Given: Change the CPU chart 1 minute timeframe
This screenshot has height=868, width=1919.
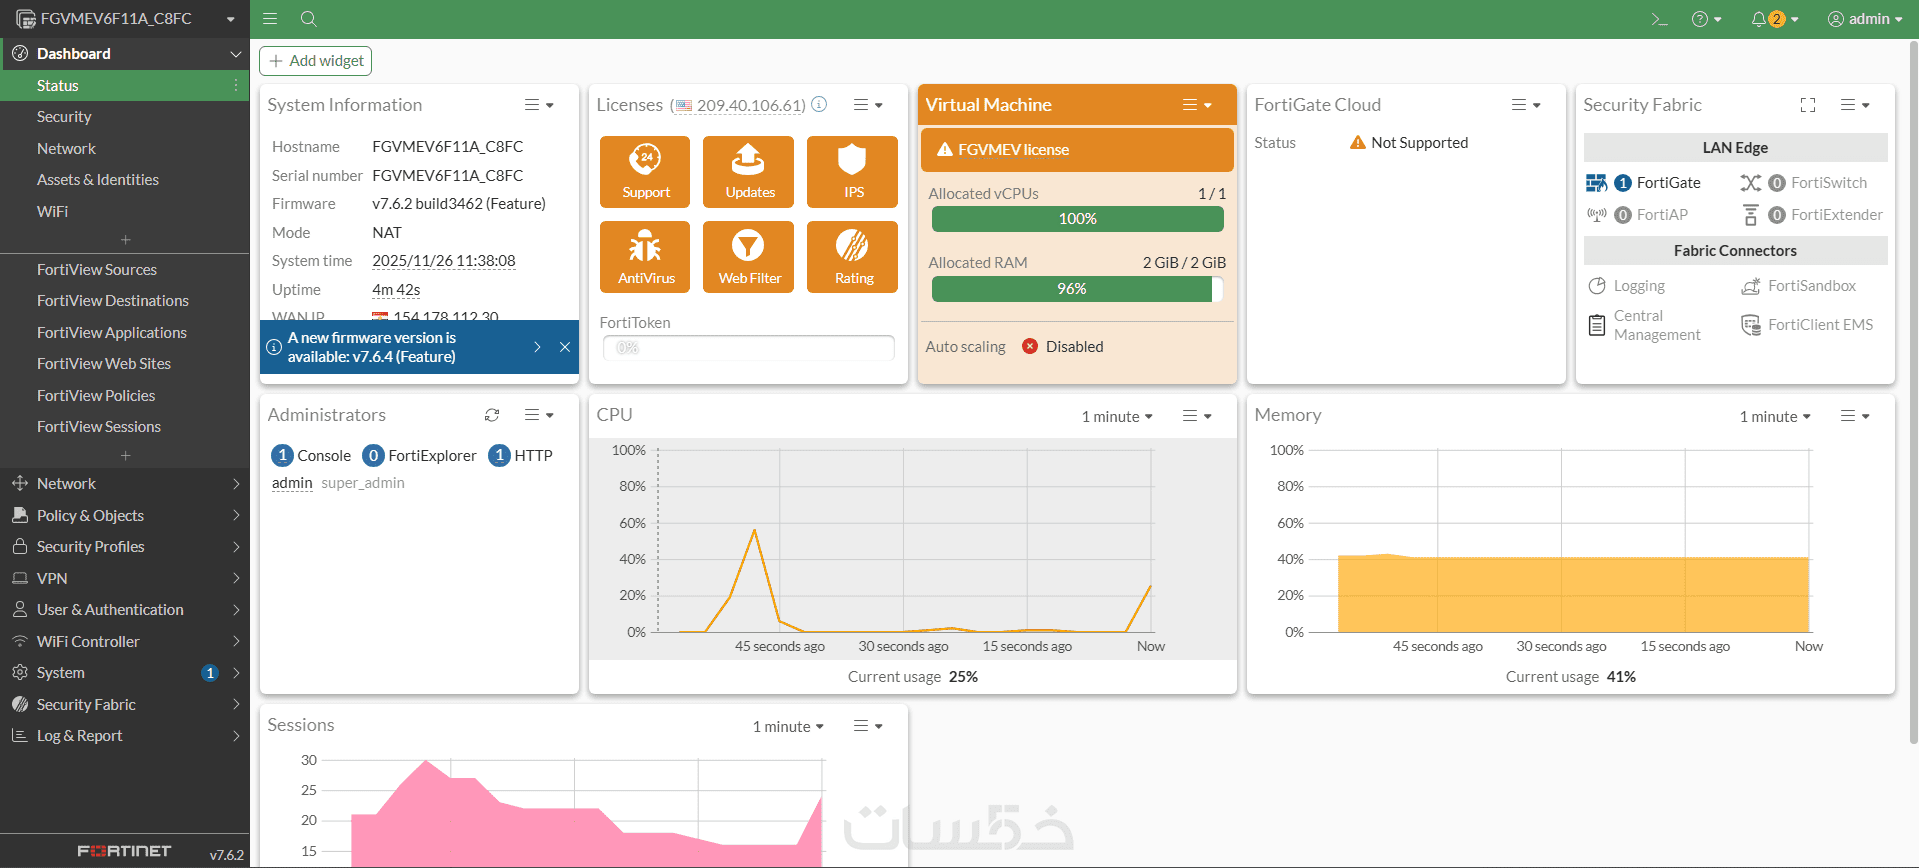Looking at the screenshot, I should 1117,417.
